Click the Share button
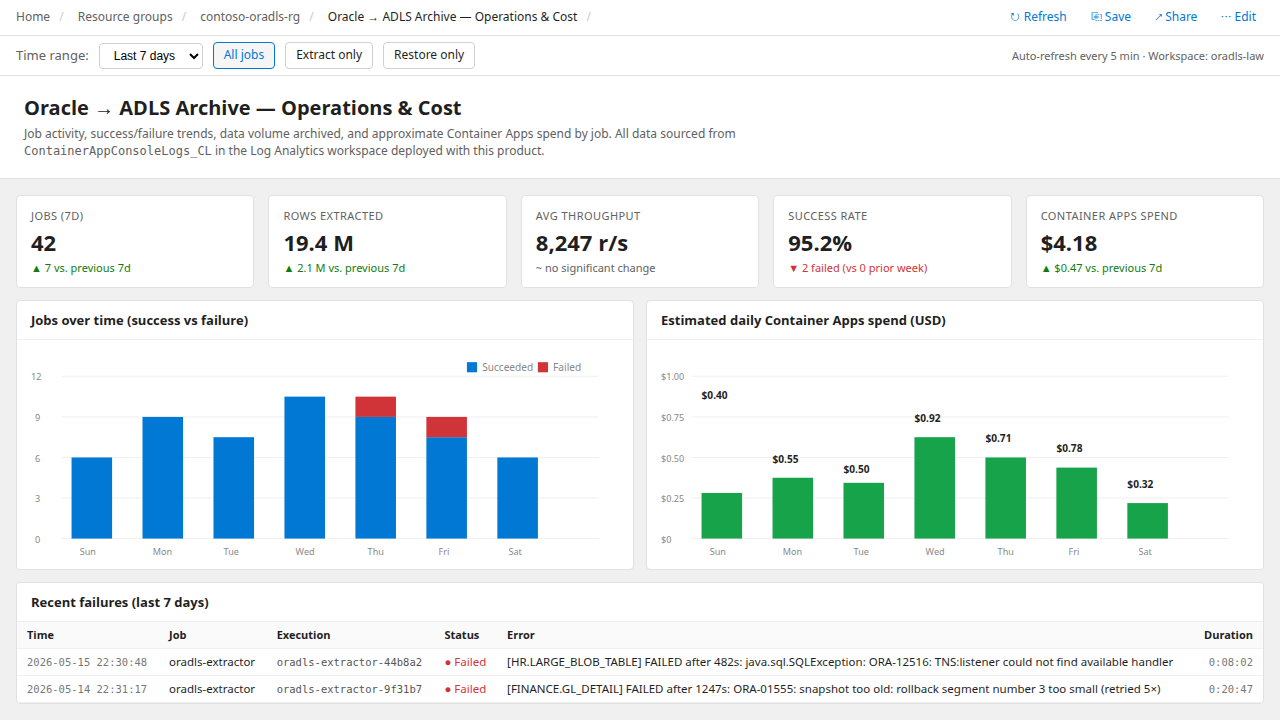This screenshot has height=720, width=1280. click(x=1176, y=17)
